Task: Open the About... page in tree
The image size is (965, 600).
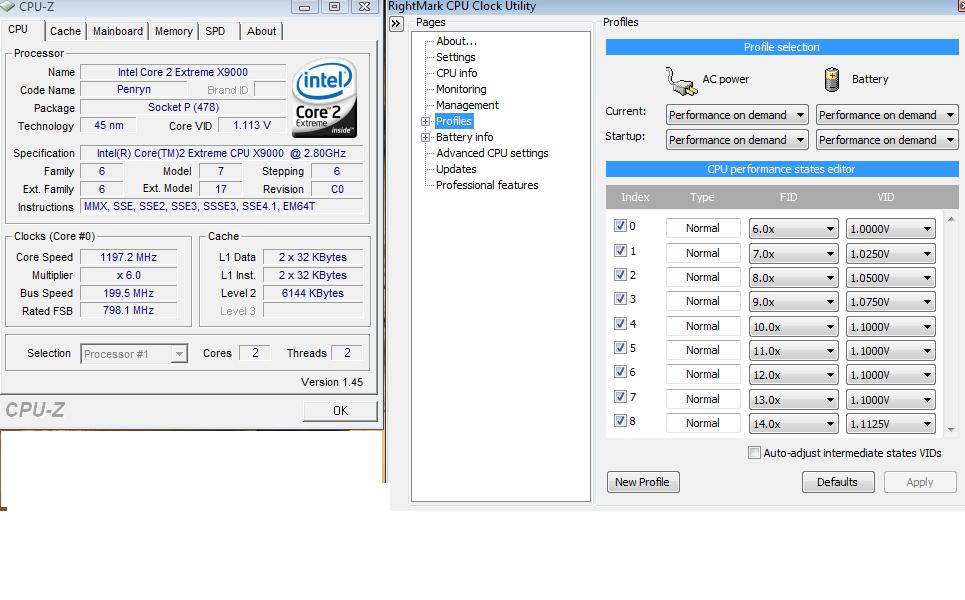Action: 457,41
